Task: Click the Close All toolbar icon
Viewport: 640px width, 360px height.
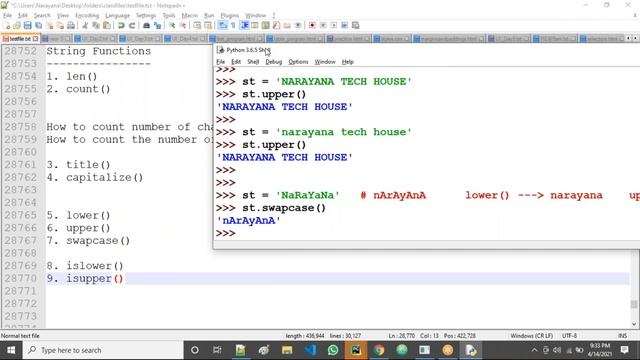Action: [60, 25]
